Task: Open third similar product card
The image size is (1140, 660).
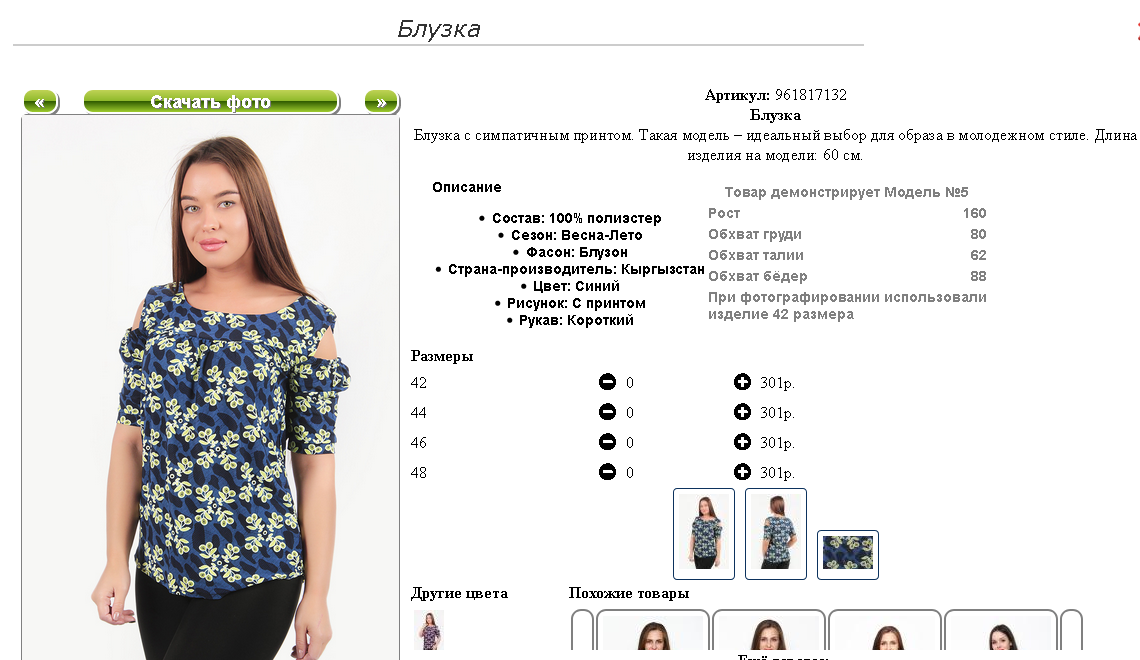Action: pos(885,629)
